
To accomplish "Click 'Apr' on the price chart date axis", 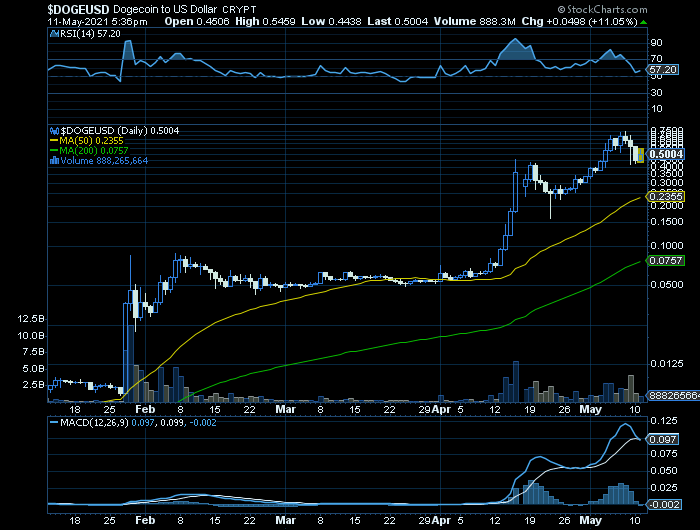I will coord(442,409).
